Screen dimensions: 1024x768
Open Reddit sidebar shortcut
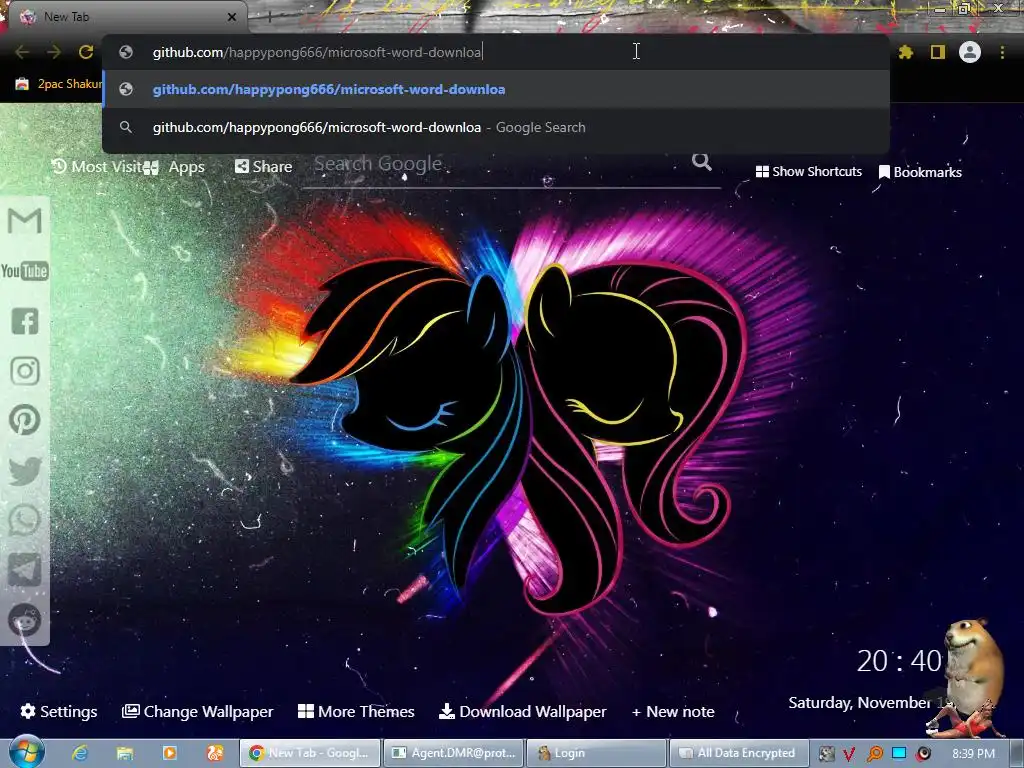click(x=25, y=620)
